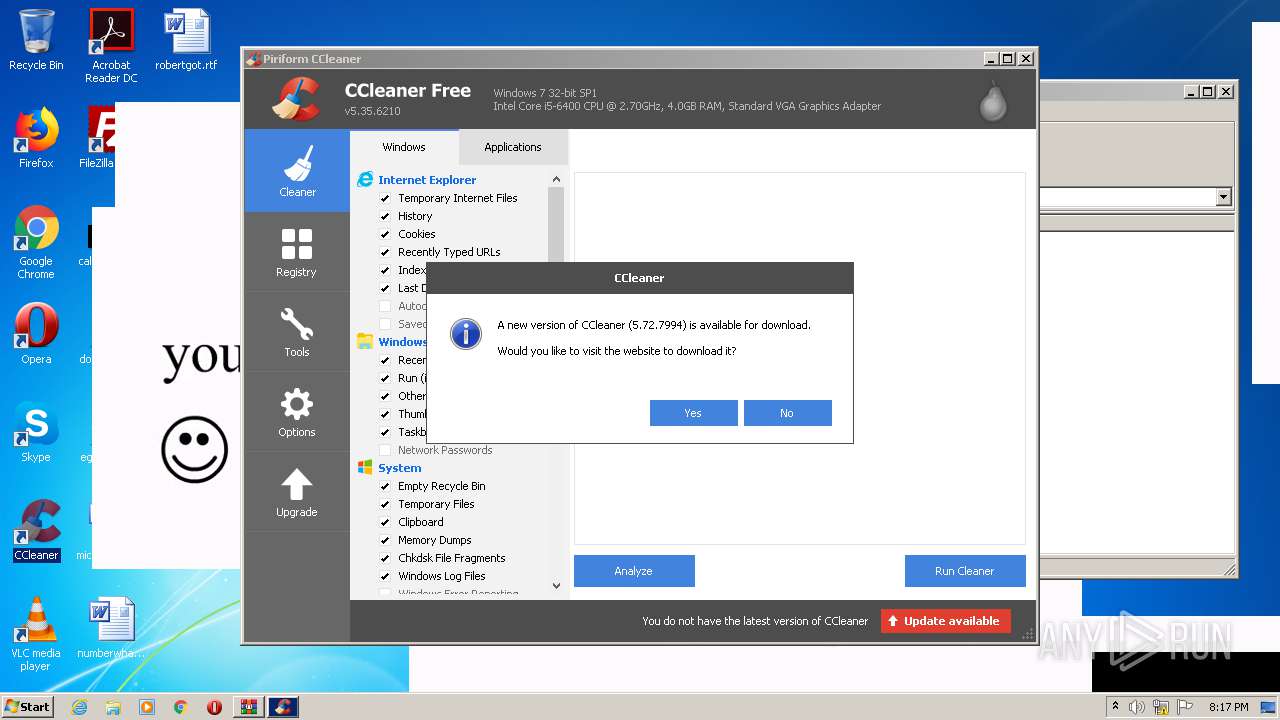
Task: Select the Acrobat Reader DC desktop icon
Action: click(x=111, y=45)
